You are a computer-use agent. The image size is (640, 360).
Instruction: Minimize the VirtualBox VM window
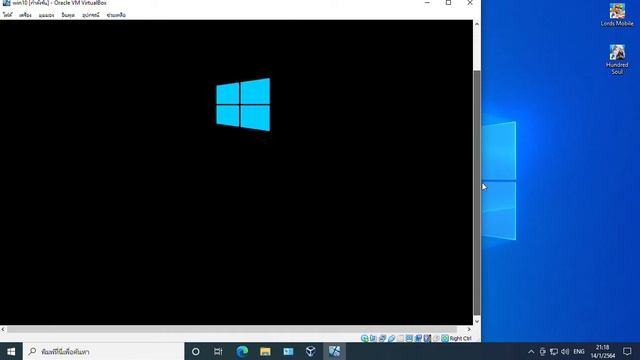(x=427, y=3)
